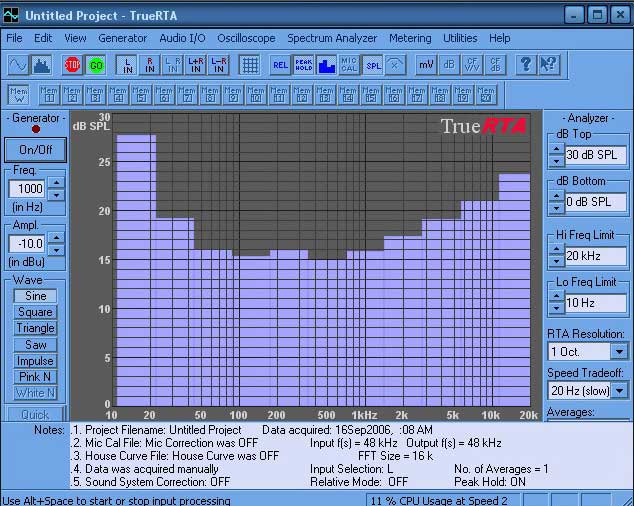Viewport: 634px width, 506px height.
Task: Click the Project Filename note line
Action: click(x=158, y=430)
